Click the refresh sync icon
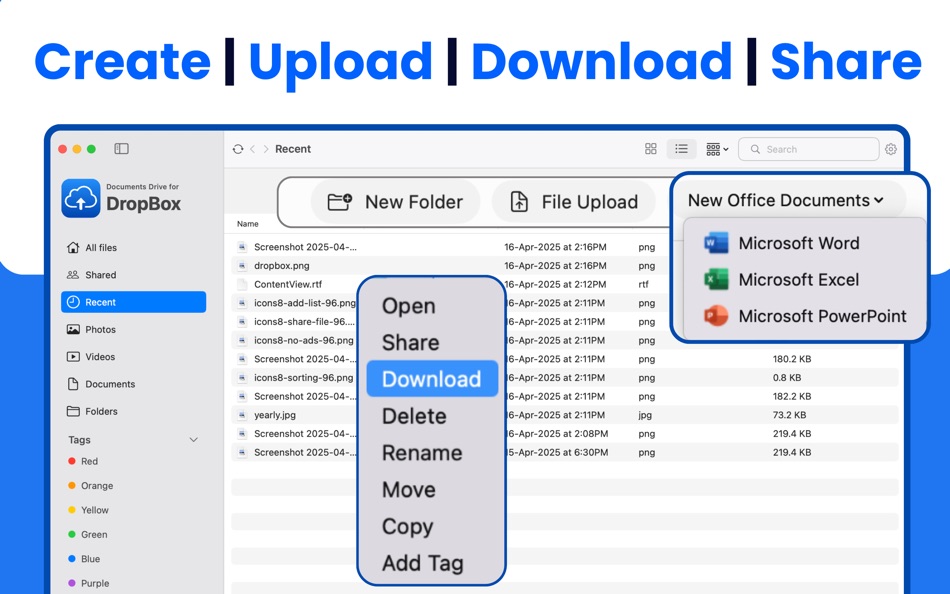Screen dimensions: 950x594 coord(238,149)
